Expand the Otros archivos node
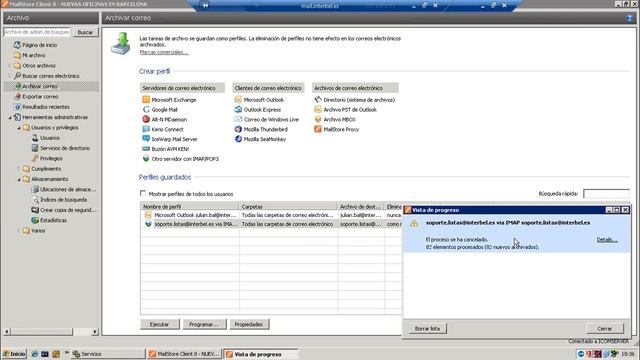Screen dimensions: 640x360 coord(10,66)
